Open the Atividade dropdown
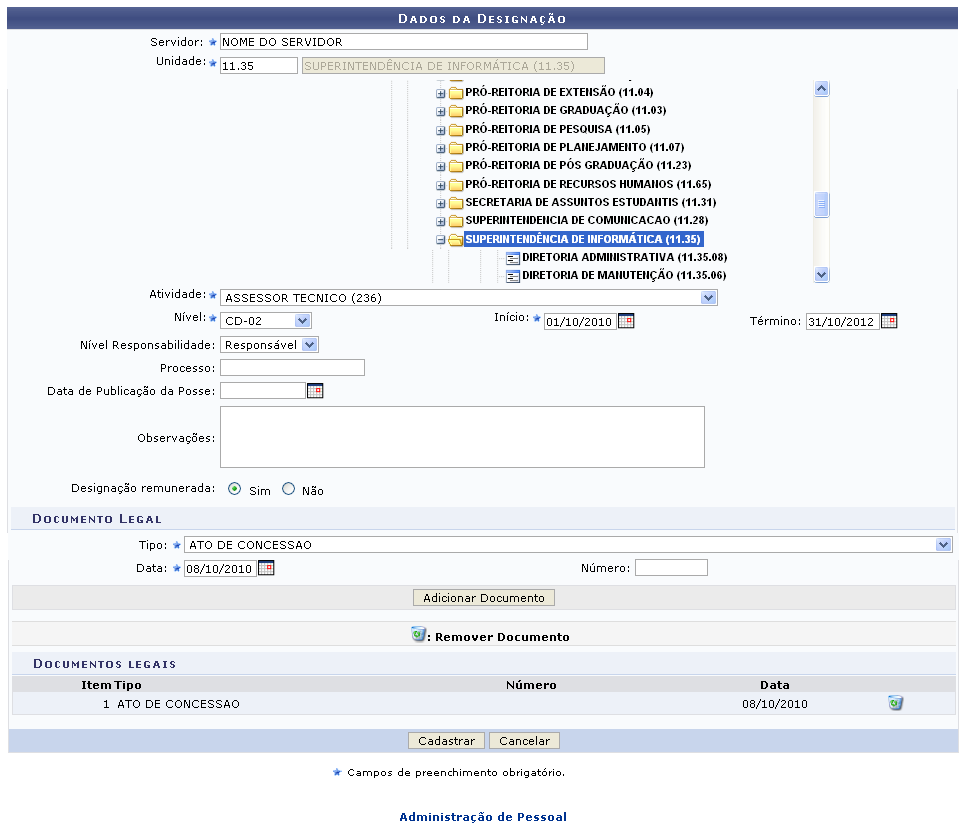This screenshot has width=964, height=830. click(708, 297)
